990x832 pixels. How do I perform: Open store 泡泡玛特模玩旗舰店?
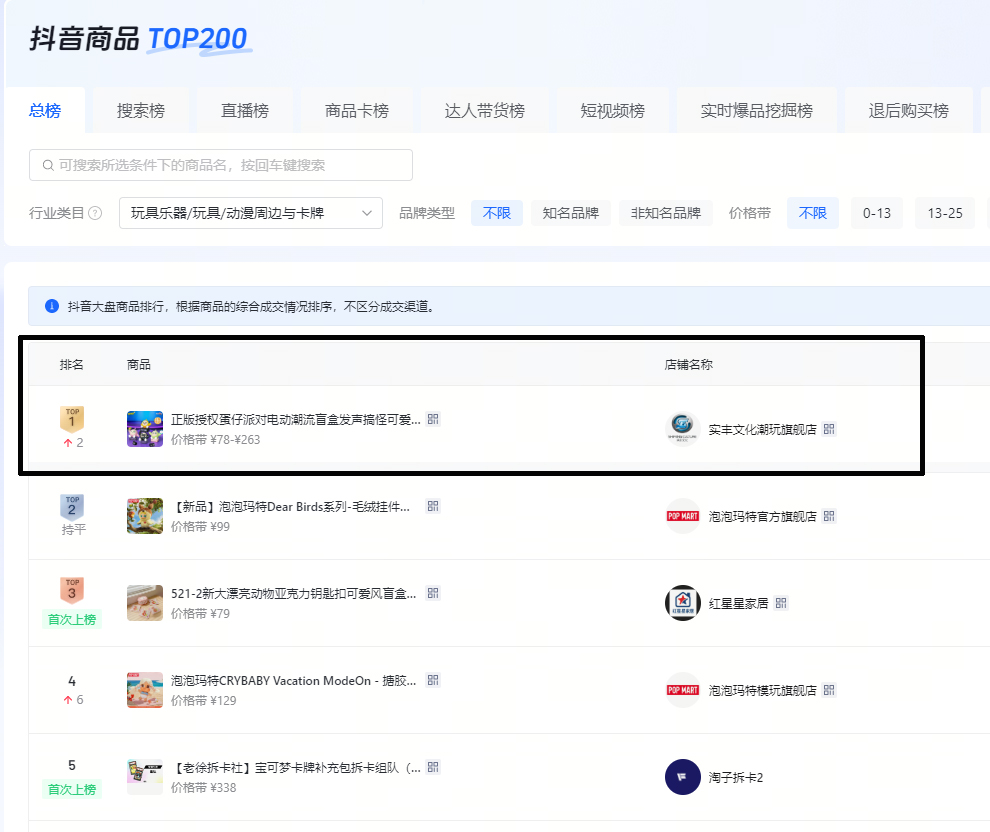(x=762, y=691)
